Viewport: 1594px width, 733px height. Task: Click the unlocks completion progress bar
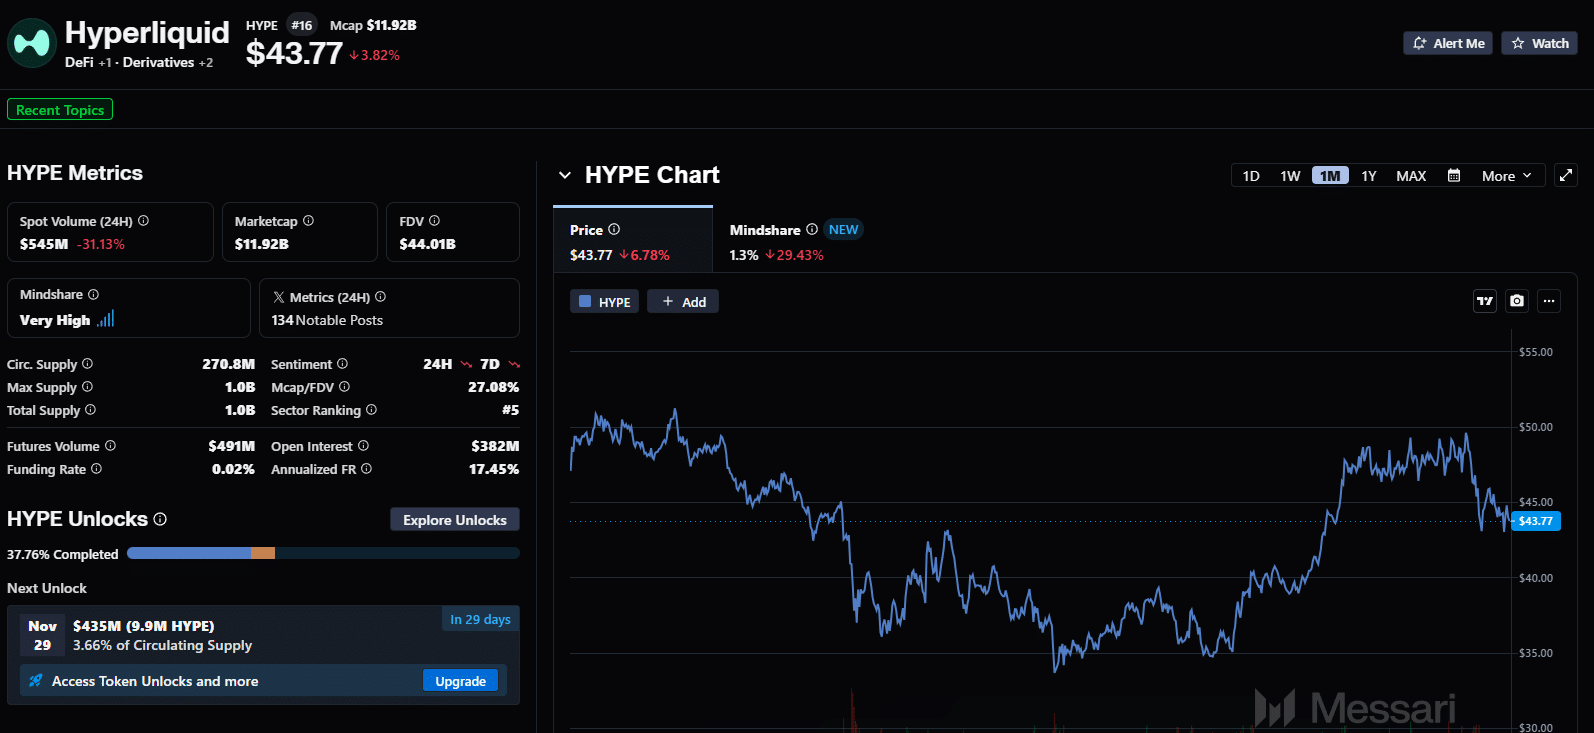[x=323, y=553]
